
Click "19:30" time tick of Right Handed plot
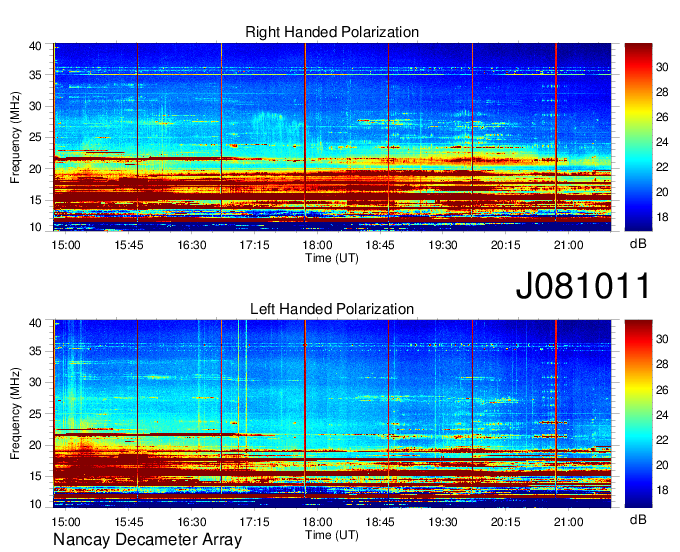tap(443, 245)
